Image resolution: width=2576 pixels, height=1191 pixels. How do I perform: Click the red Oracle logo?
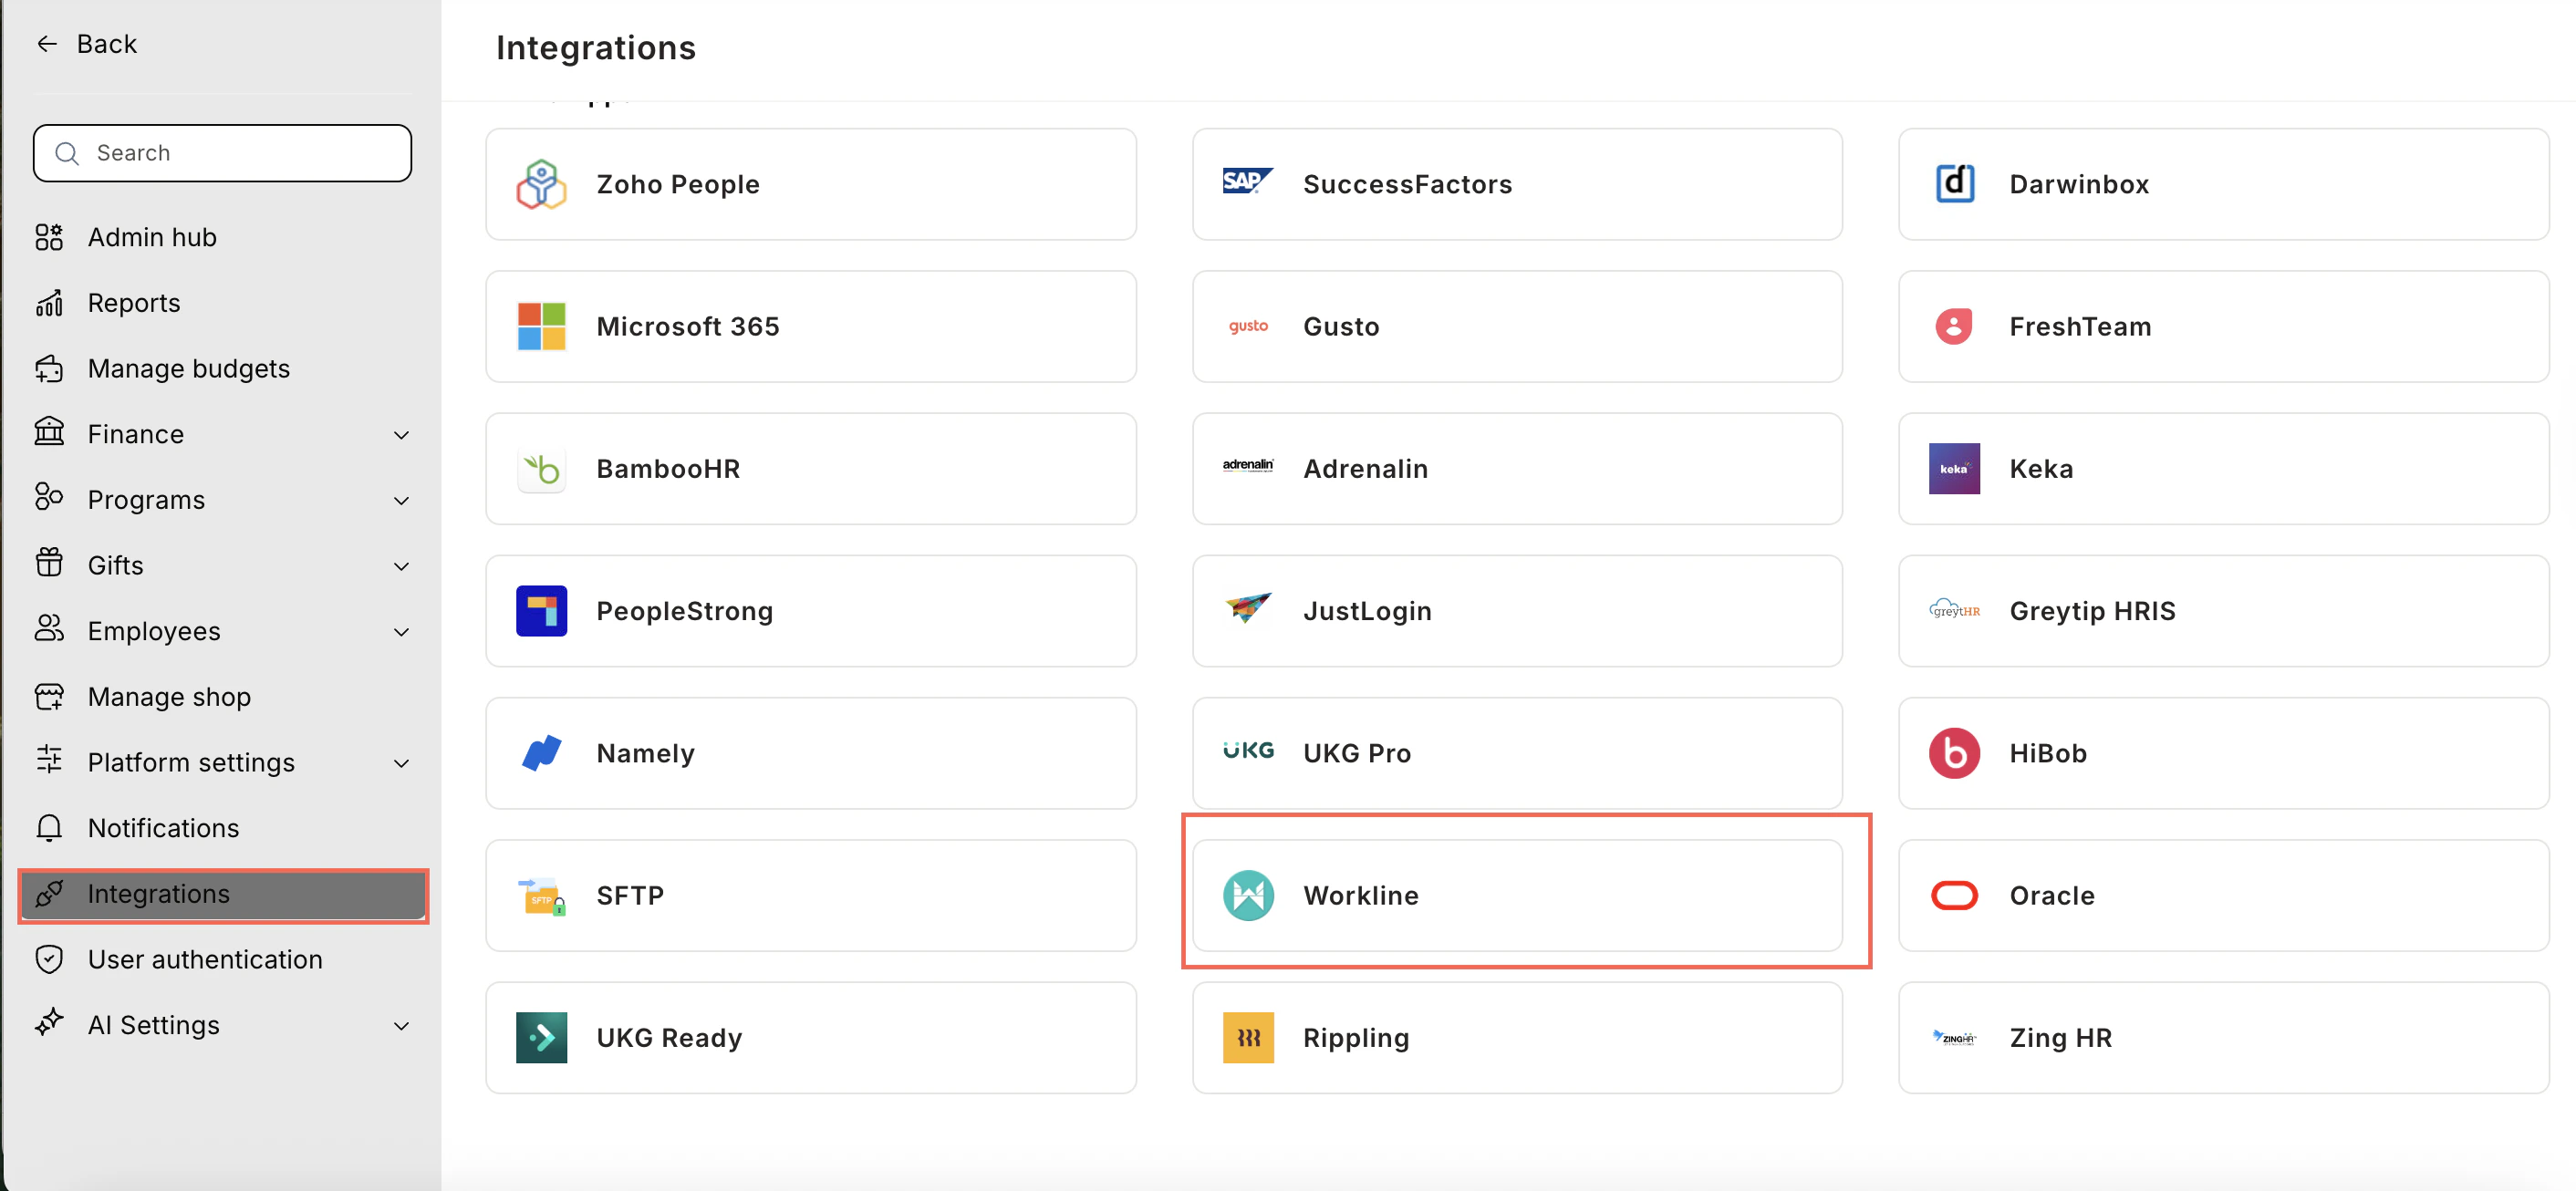click(x=1954, y=895)
